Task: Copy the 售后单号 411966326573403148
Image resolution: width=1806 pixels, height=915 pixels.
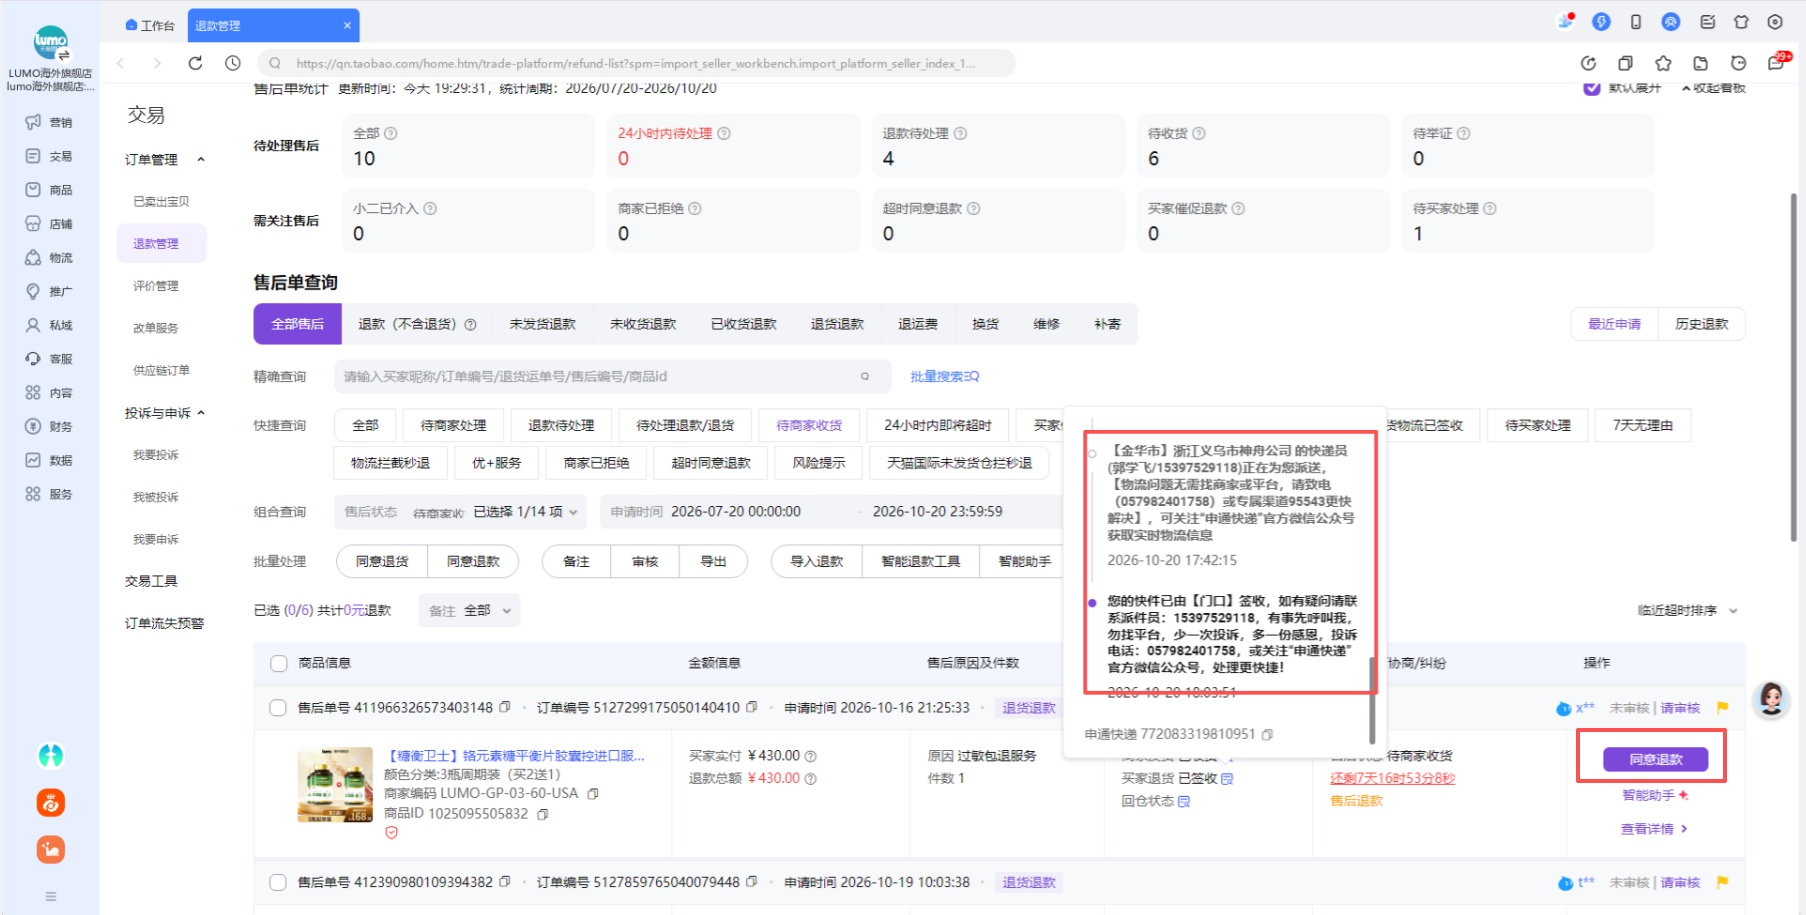Action: (505, 707)
